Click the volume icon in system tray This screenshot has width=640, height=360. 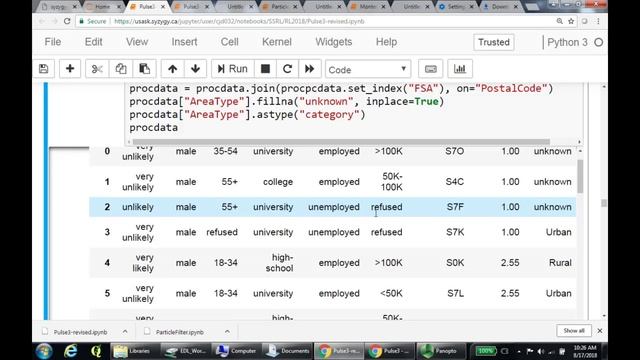541,351
